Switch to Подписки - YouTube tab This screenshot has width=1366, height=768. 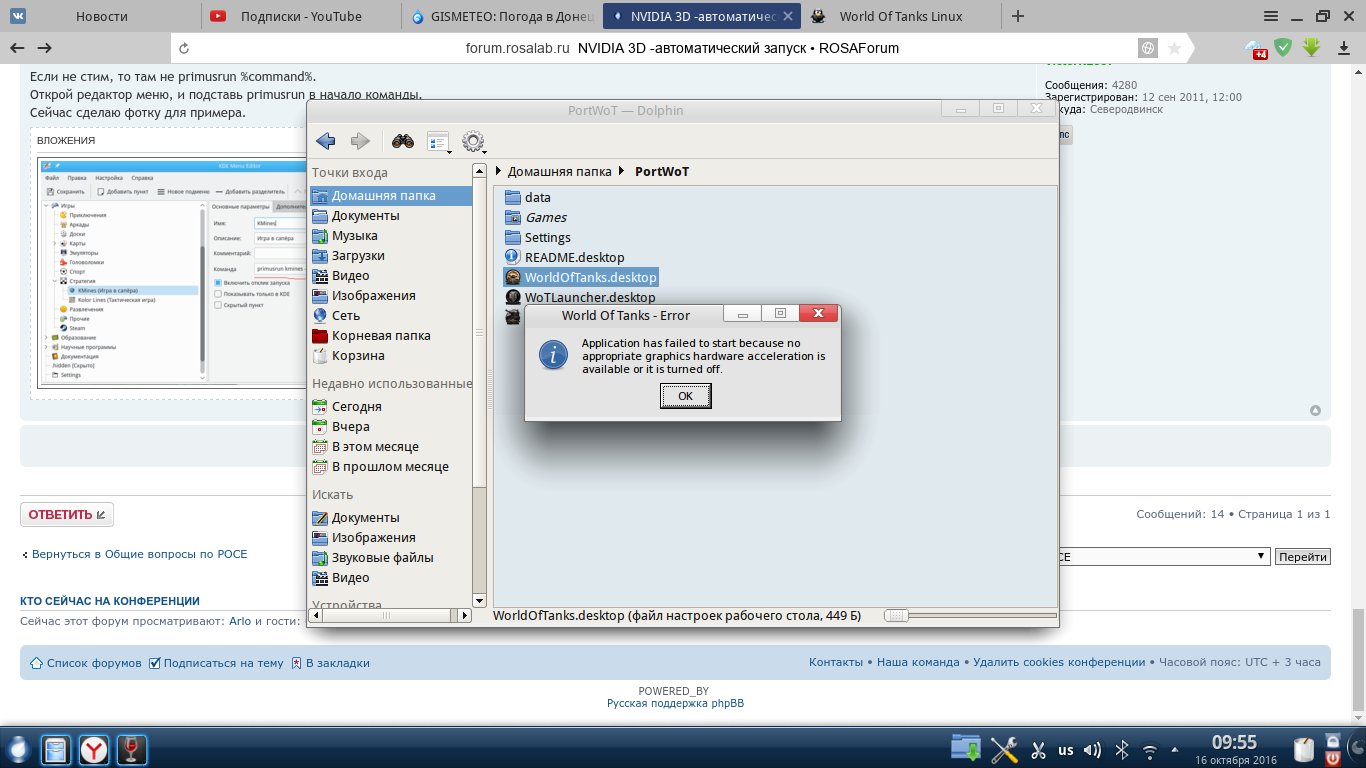point(301,16)
